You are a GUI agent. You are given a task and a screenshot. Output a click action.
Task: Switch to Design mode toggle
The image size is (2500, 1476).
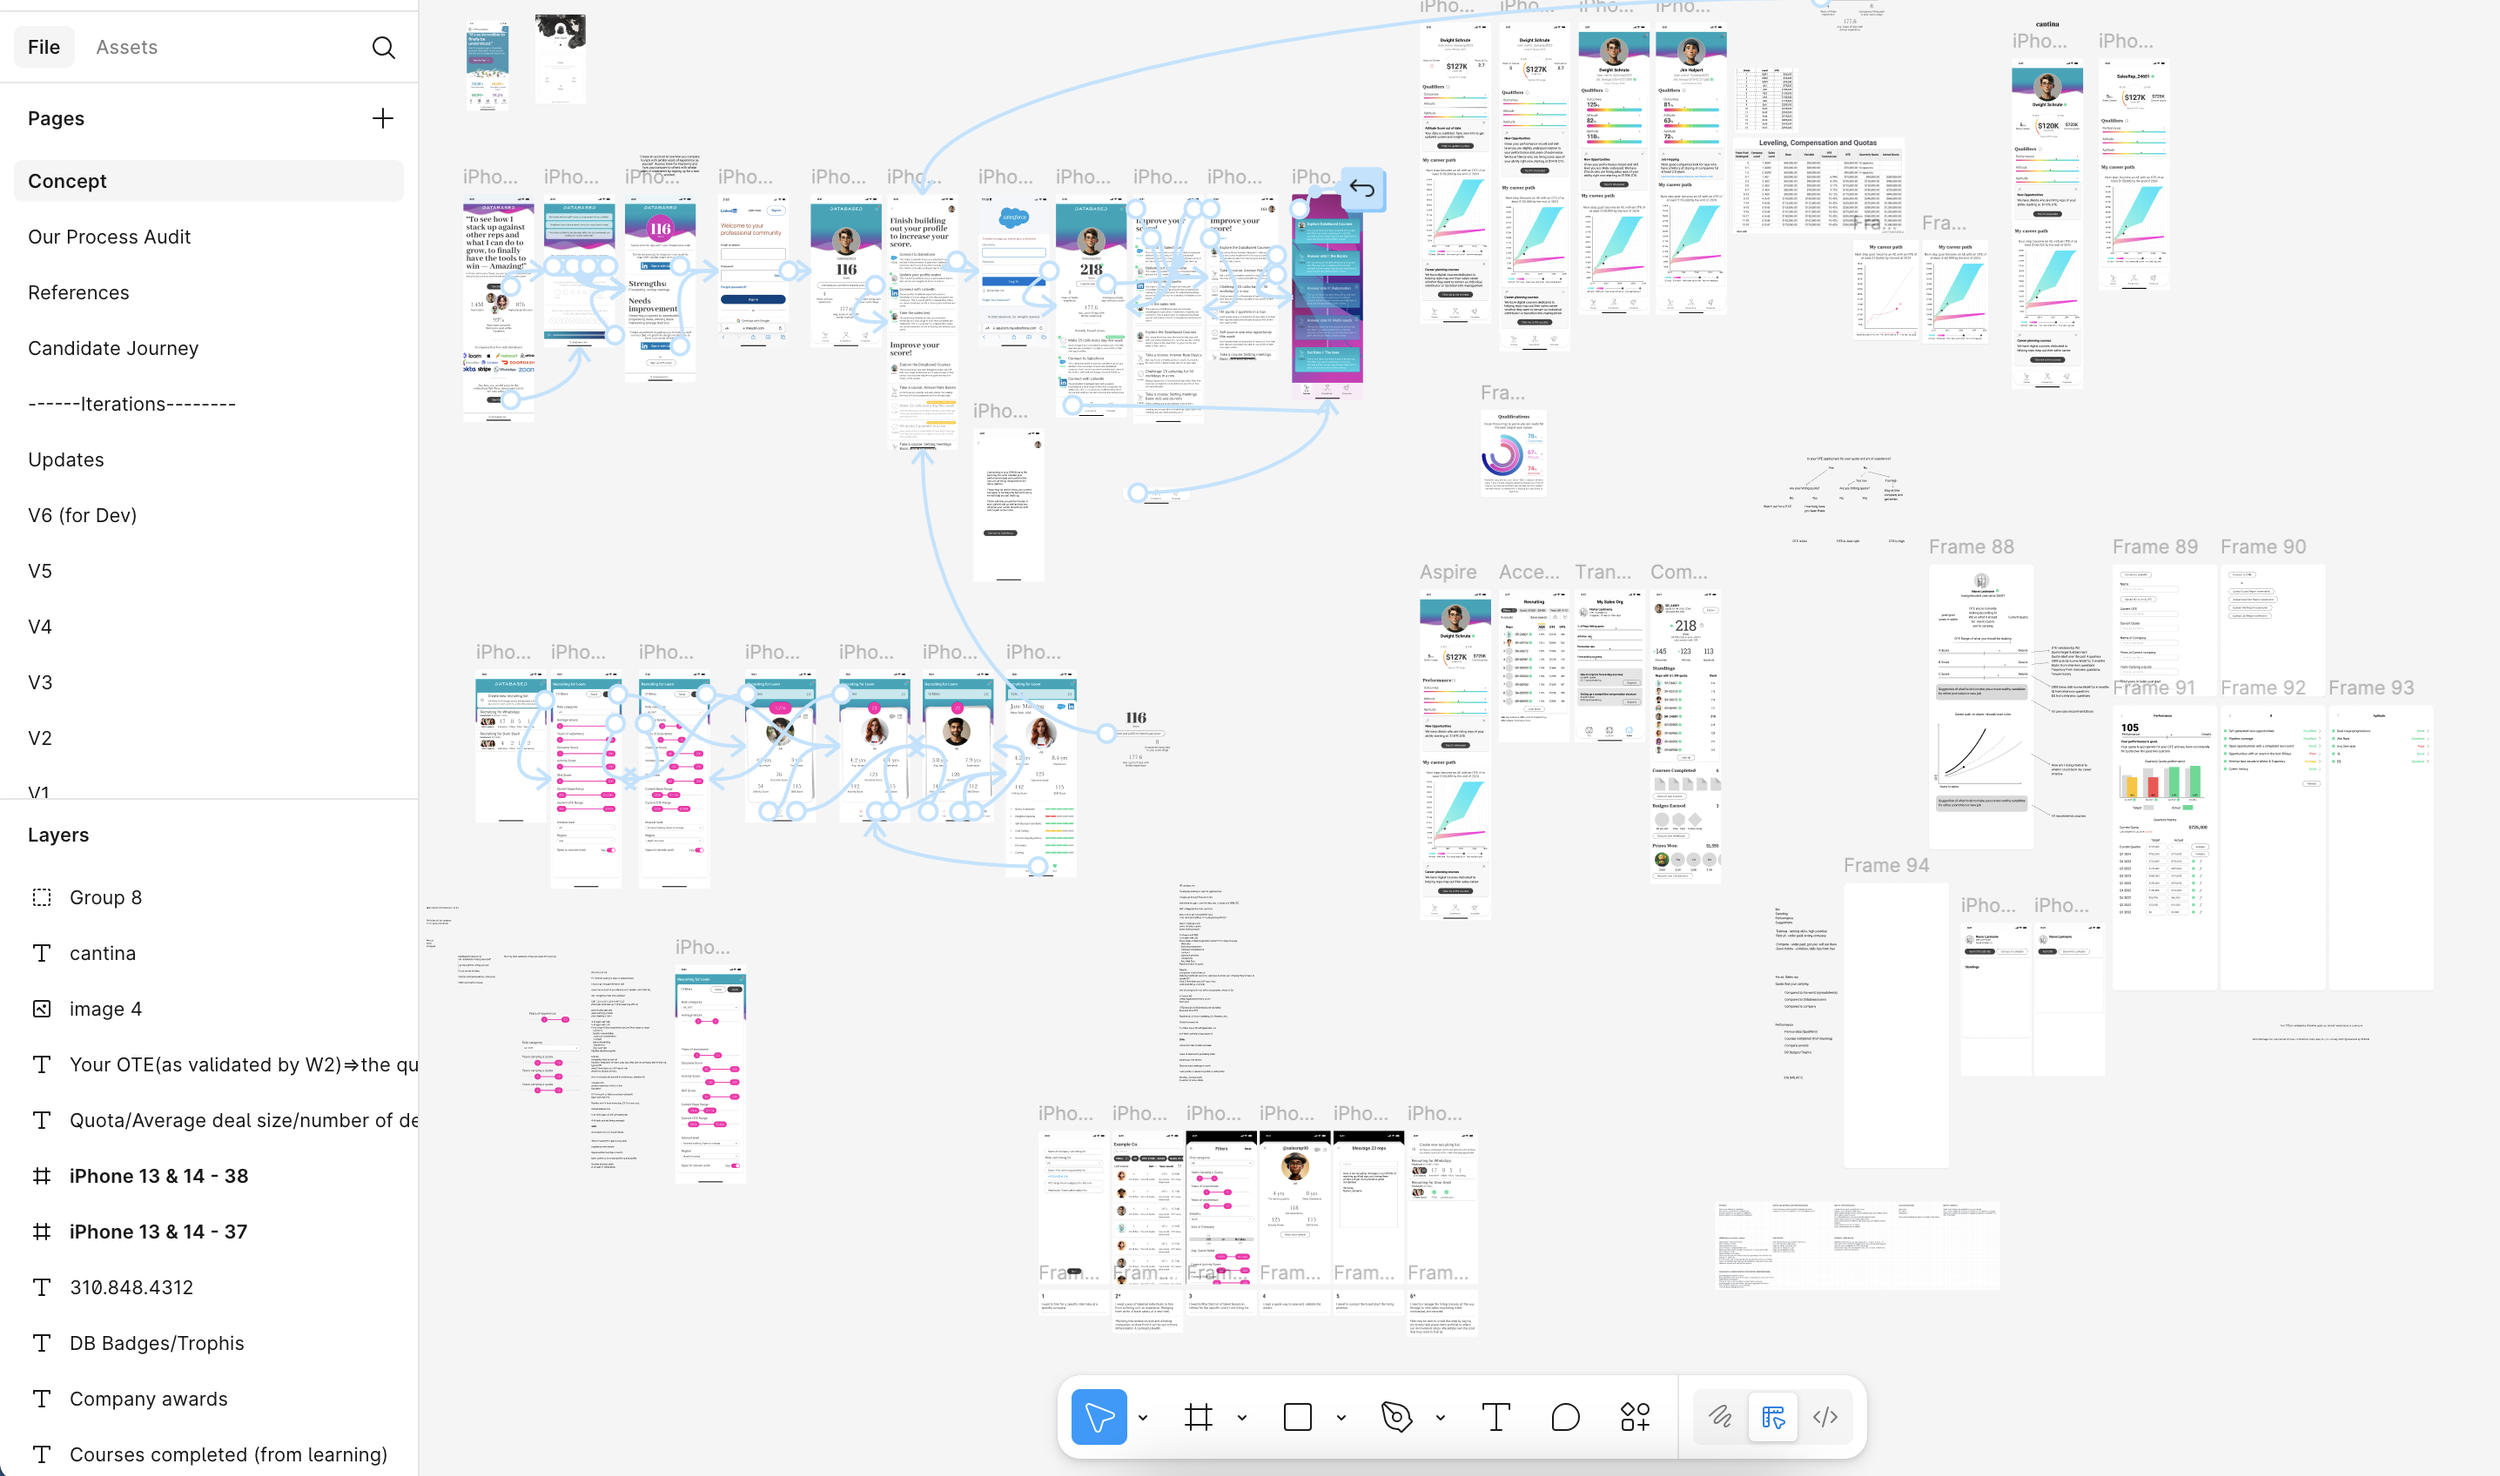(x=1773, y=1416)
